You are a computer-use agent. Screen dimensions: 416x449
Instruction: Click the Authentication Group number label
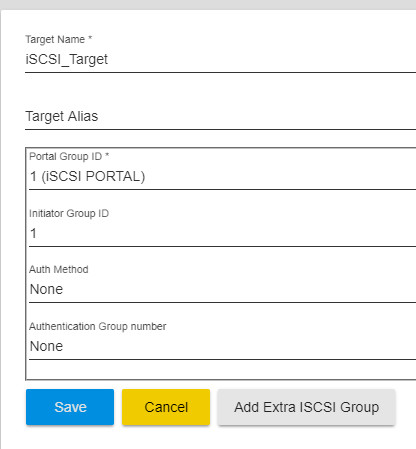98,326
